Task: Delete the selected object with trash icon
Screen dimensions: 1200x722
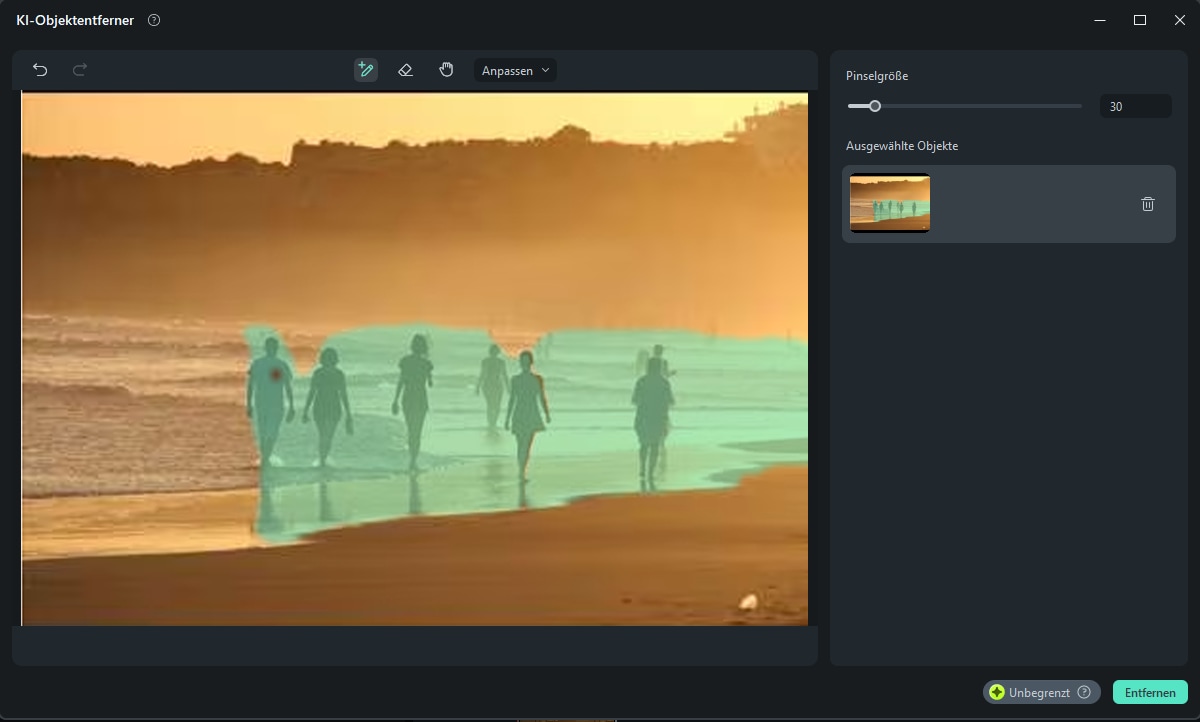Action: [1147, 204]
